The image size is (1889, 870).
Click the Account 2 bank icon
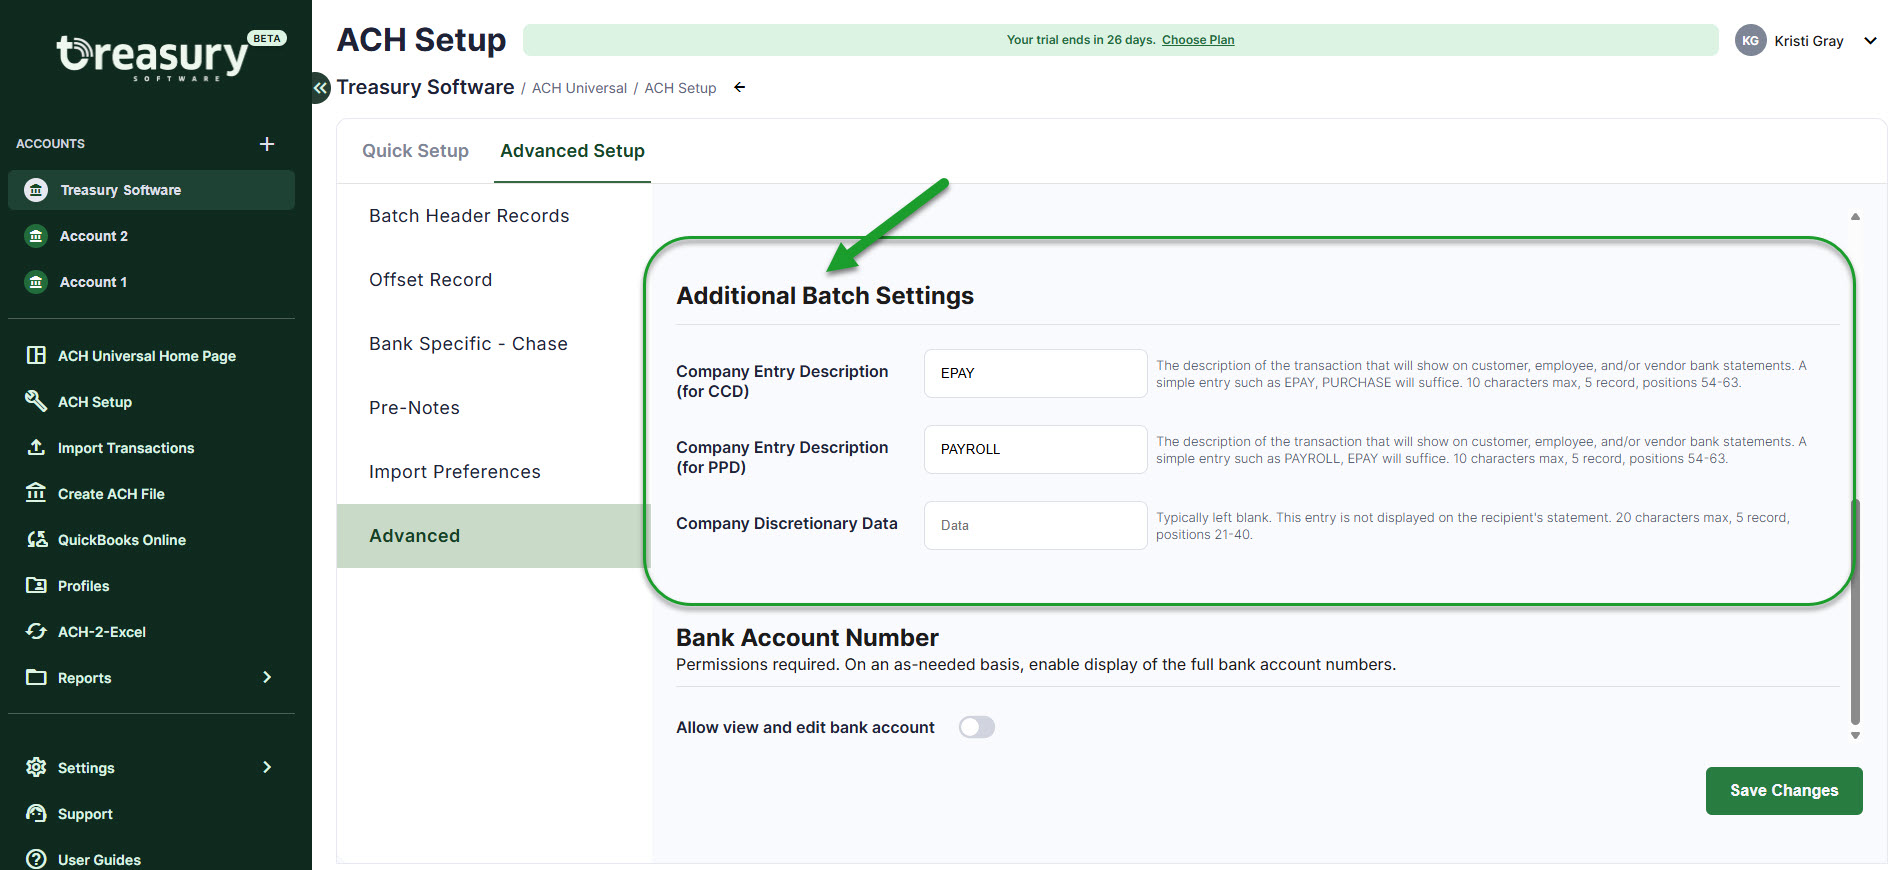coord(36,236)
